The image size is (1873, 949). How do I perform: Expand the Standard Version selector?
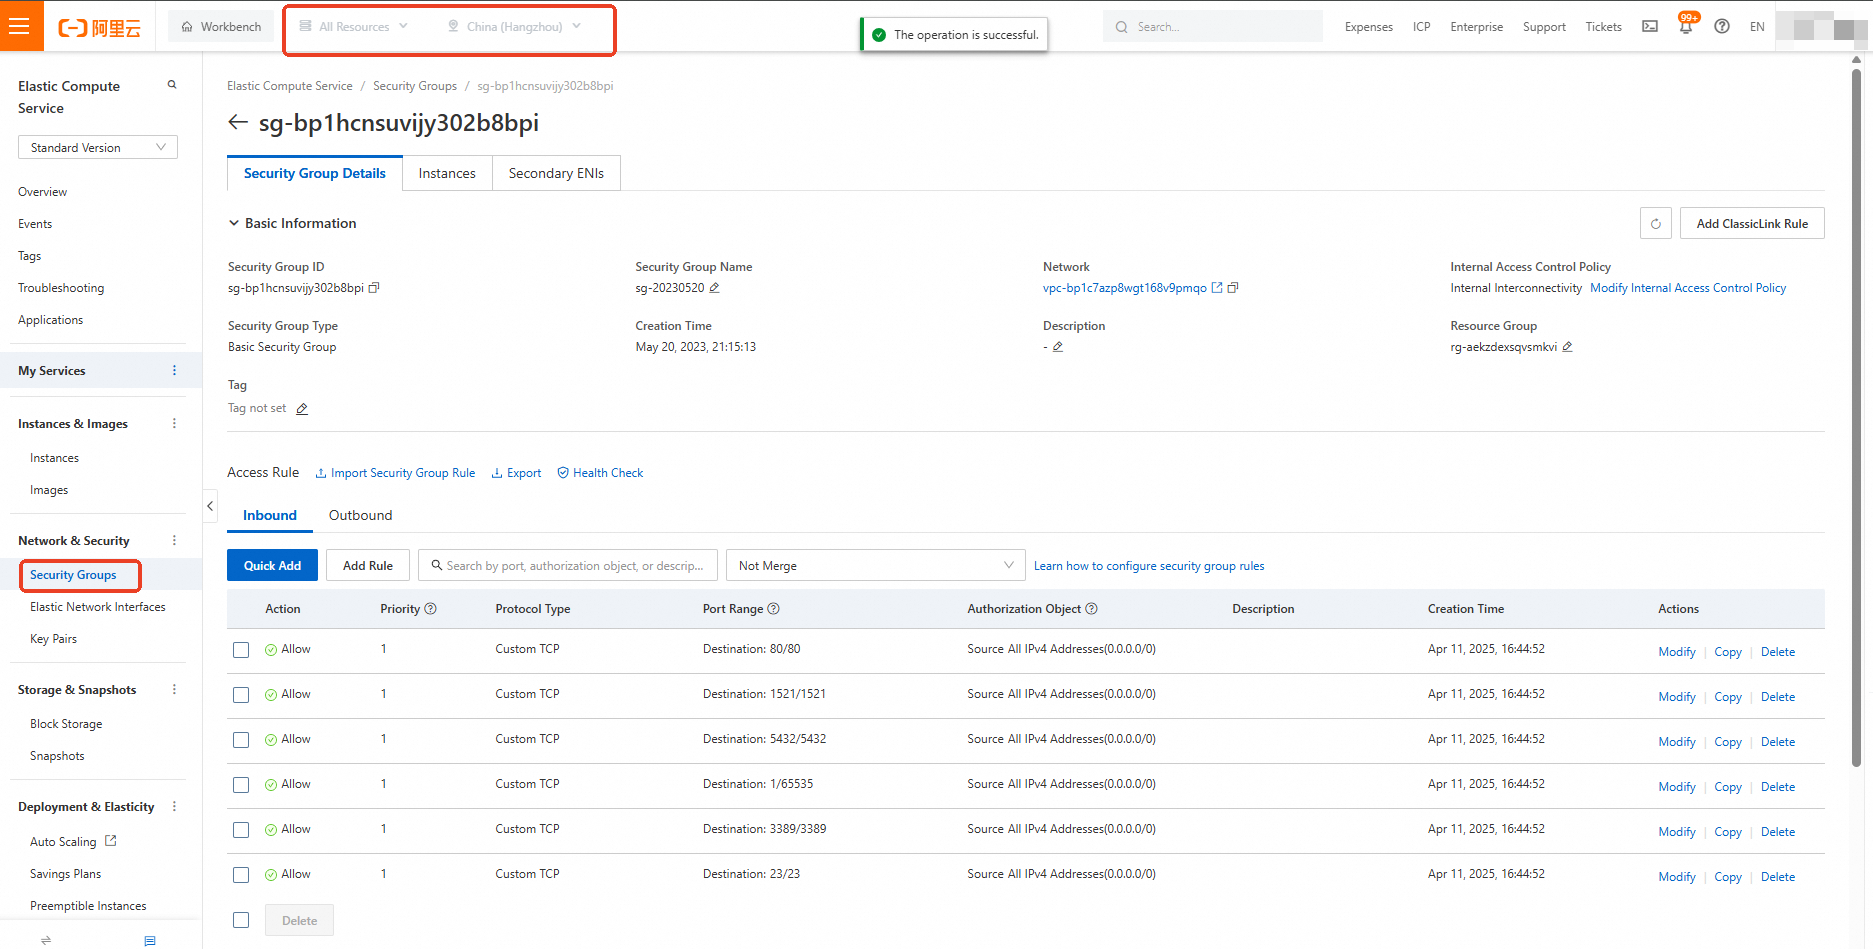click(97, 148)
